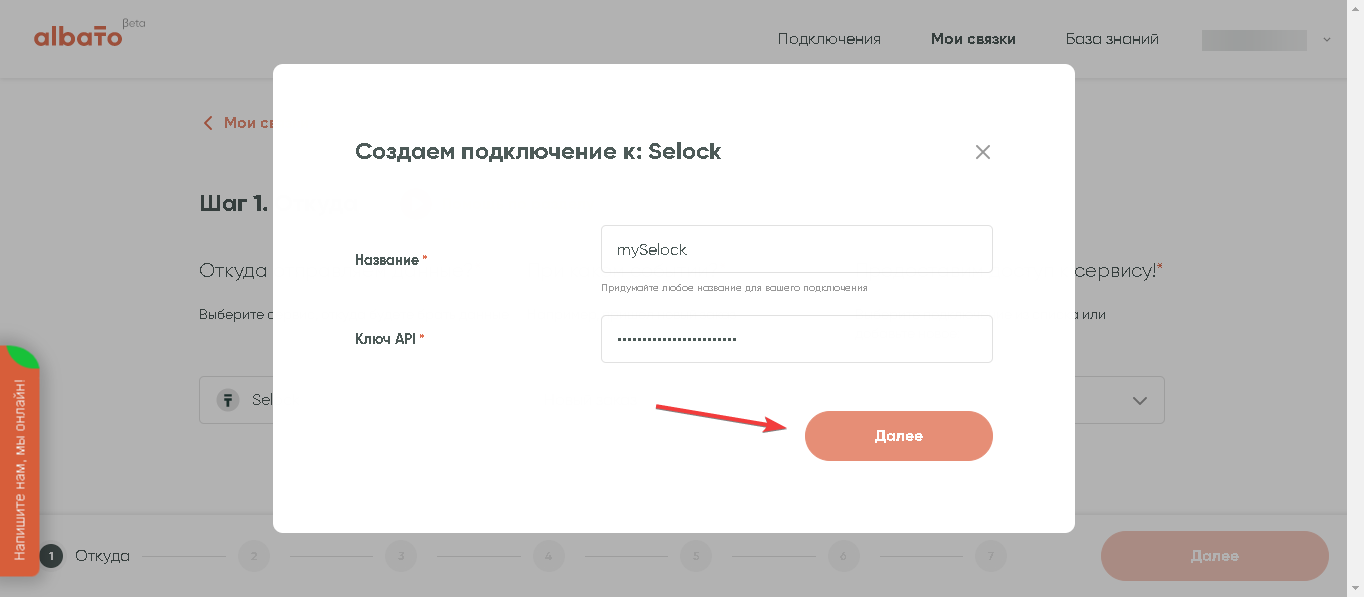The image size is (1364, 597).
Task: Select step 7 in progress bar
Action: (x=990, y=556)
